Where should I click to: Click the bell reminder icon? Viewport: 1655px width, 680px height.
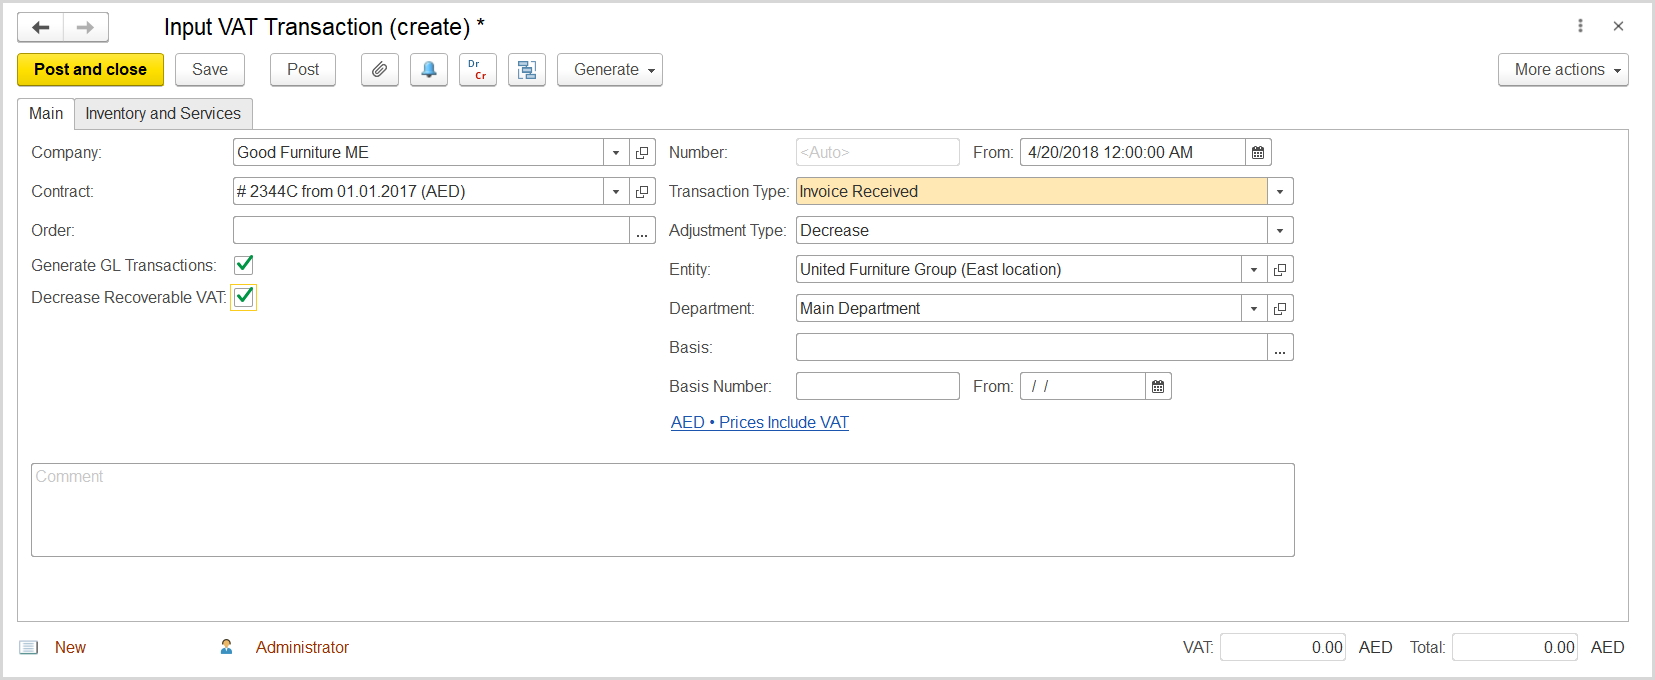(429, 70)
